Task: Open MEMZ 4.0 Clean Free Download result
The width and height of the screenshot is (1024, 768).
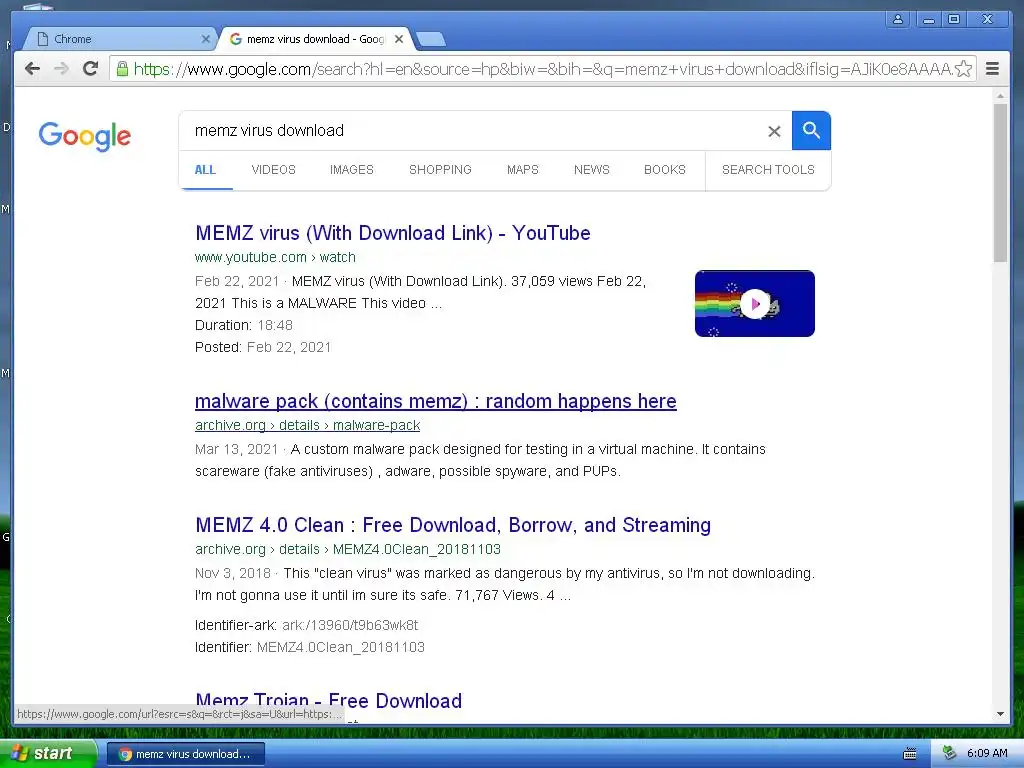Action: coord(453,525)
